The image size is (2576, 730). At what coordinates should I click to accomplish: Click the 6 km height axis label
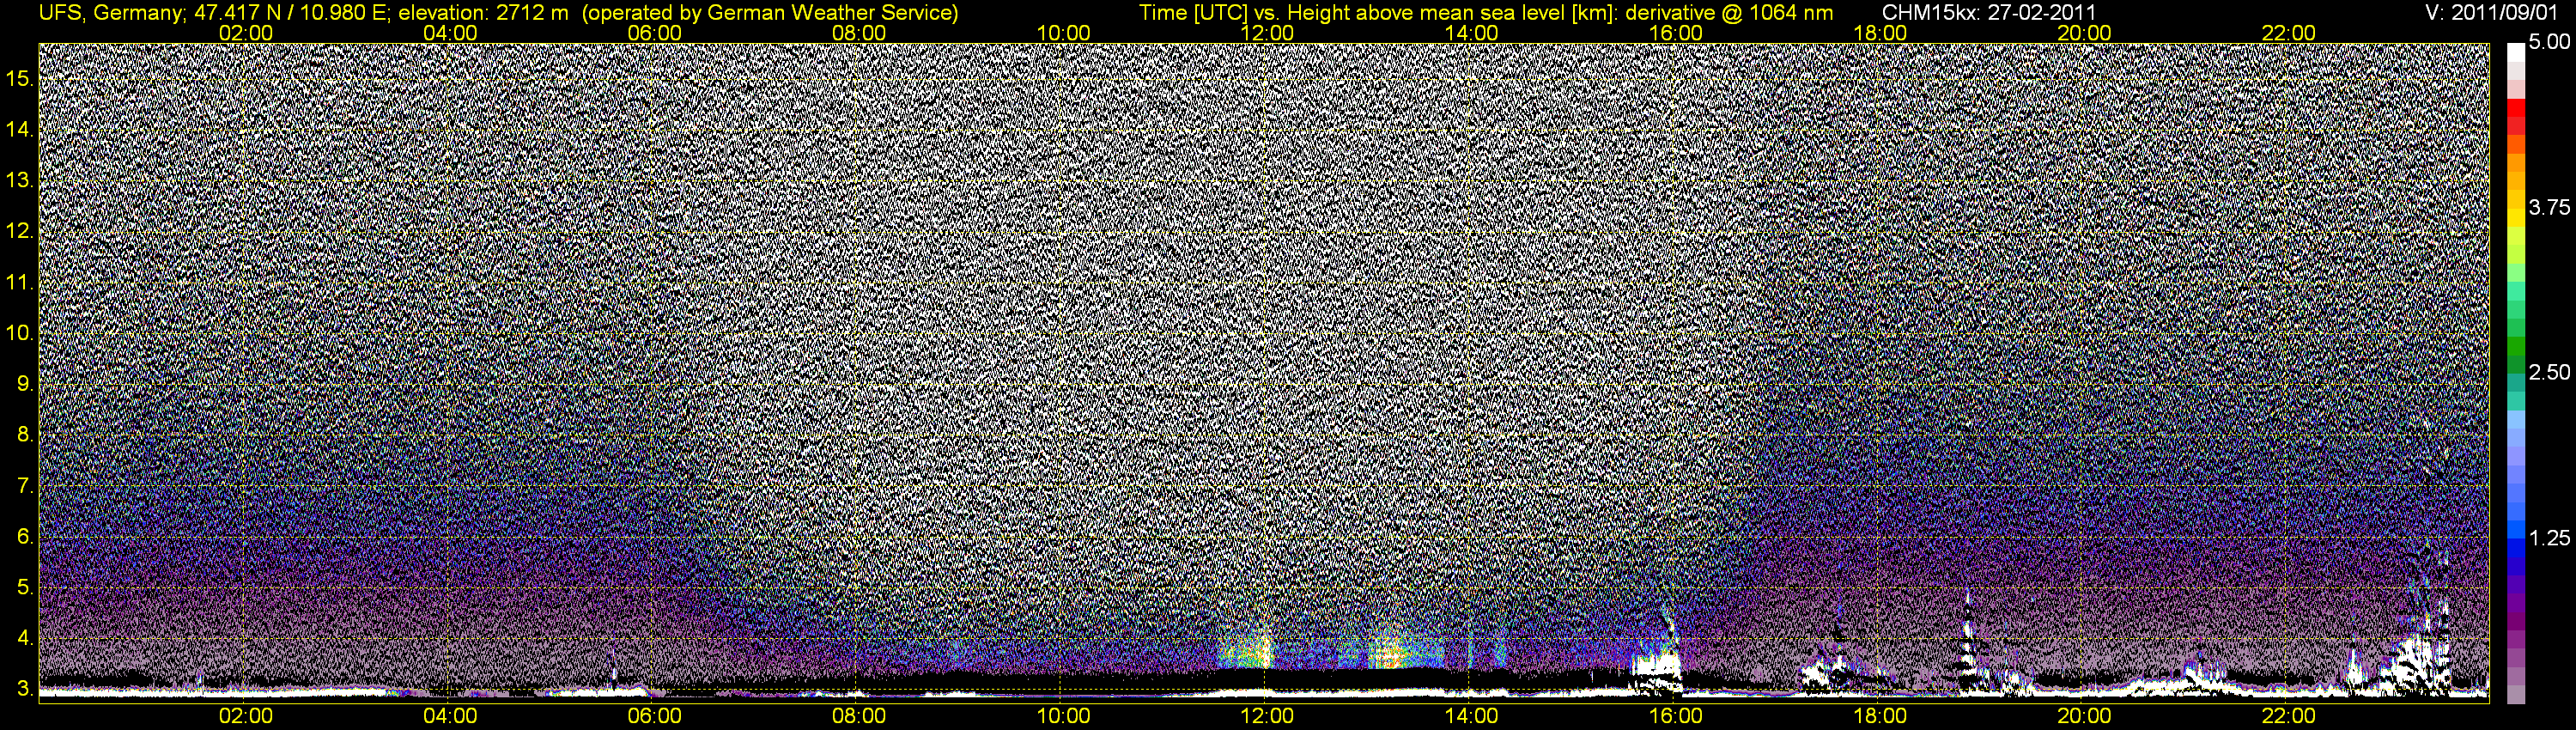pos(25,536)
